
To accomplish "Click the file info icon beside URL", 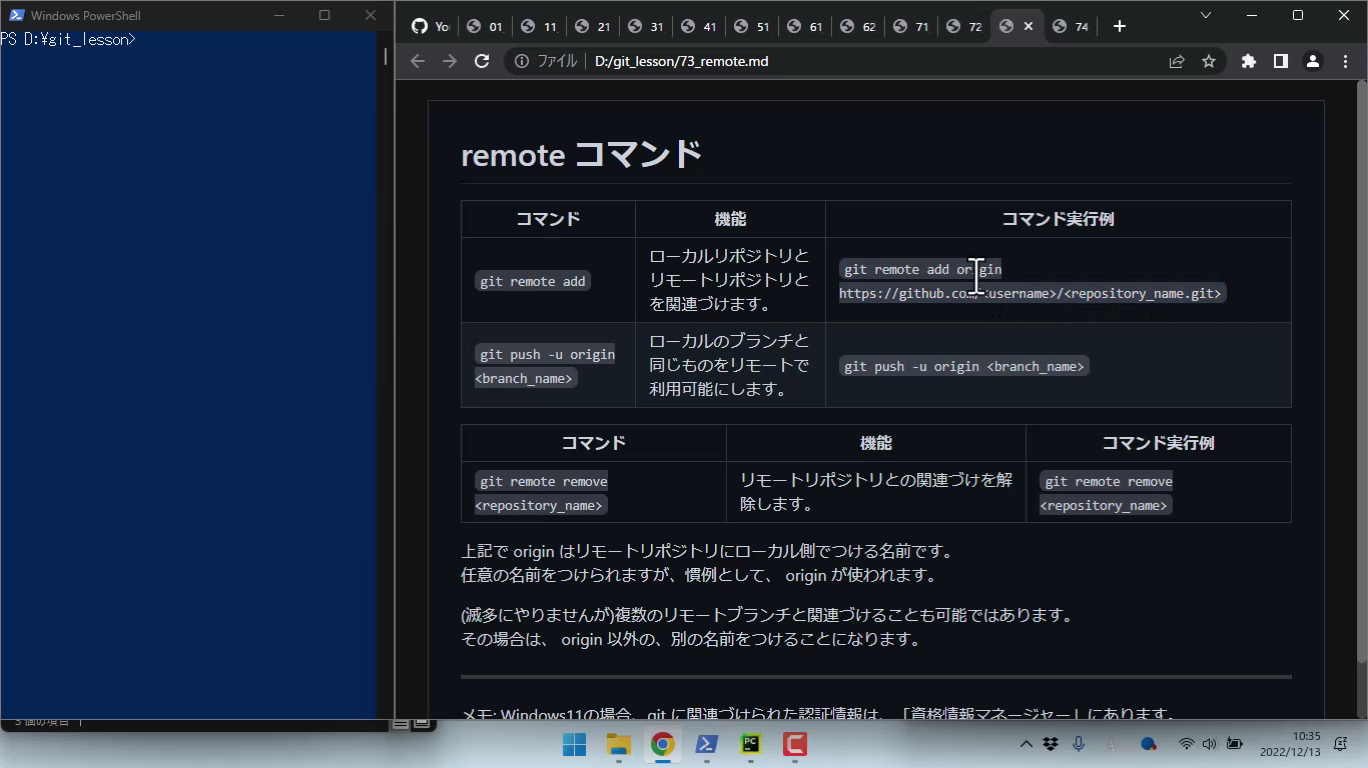I will pos(522,61).
